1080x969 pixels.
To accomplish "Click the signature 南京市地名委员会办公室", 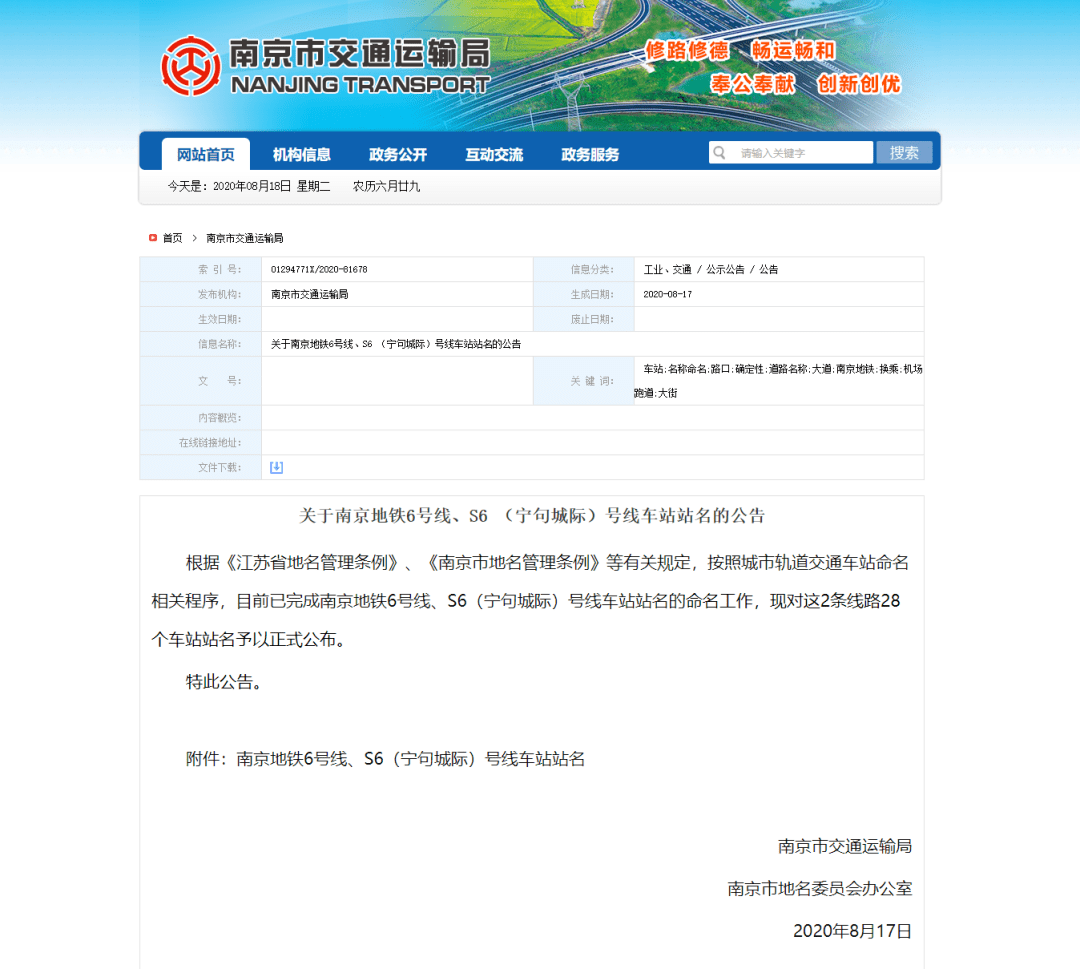I will 820,888.
